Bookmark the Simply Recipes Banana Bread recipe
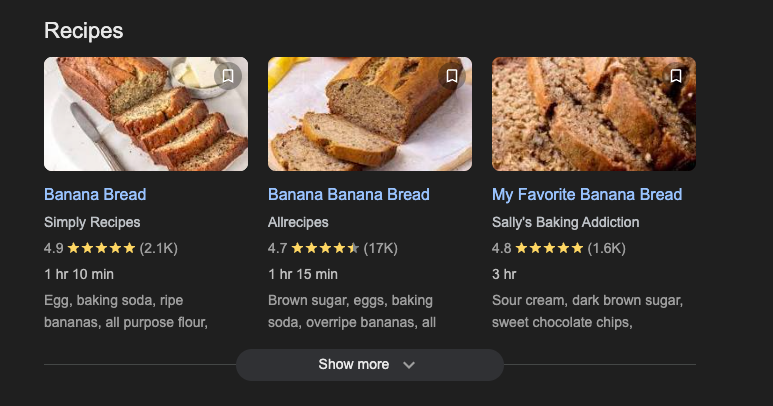Screen dimensions: 773x406 point(228,76)
